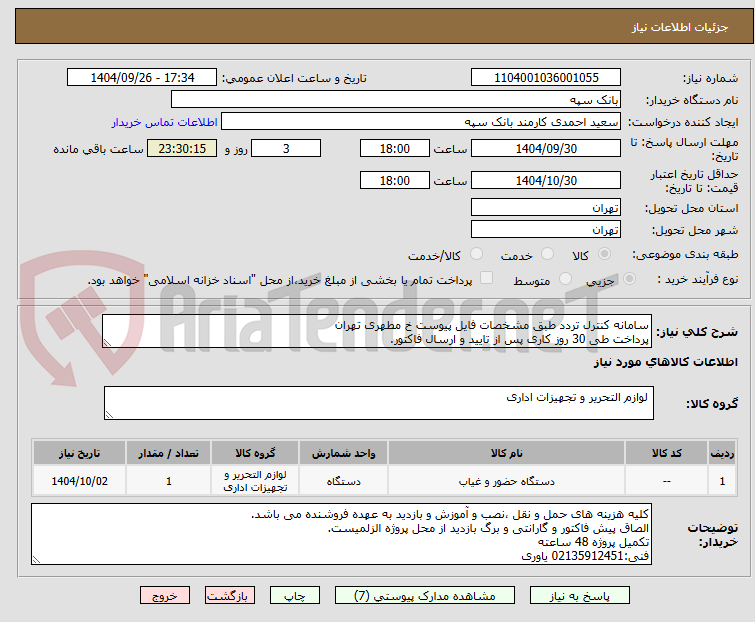
Task: Select the کالا/خدمت radio button
Action: pyautogui.click(x=476, y=253)
